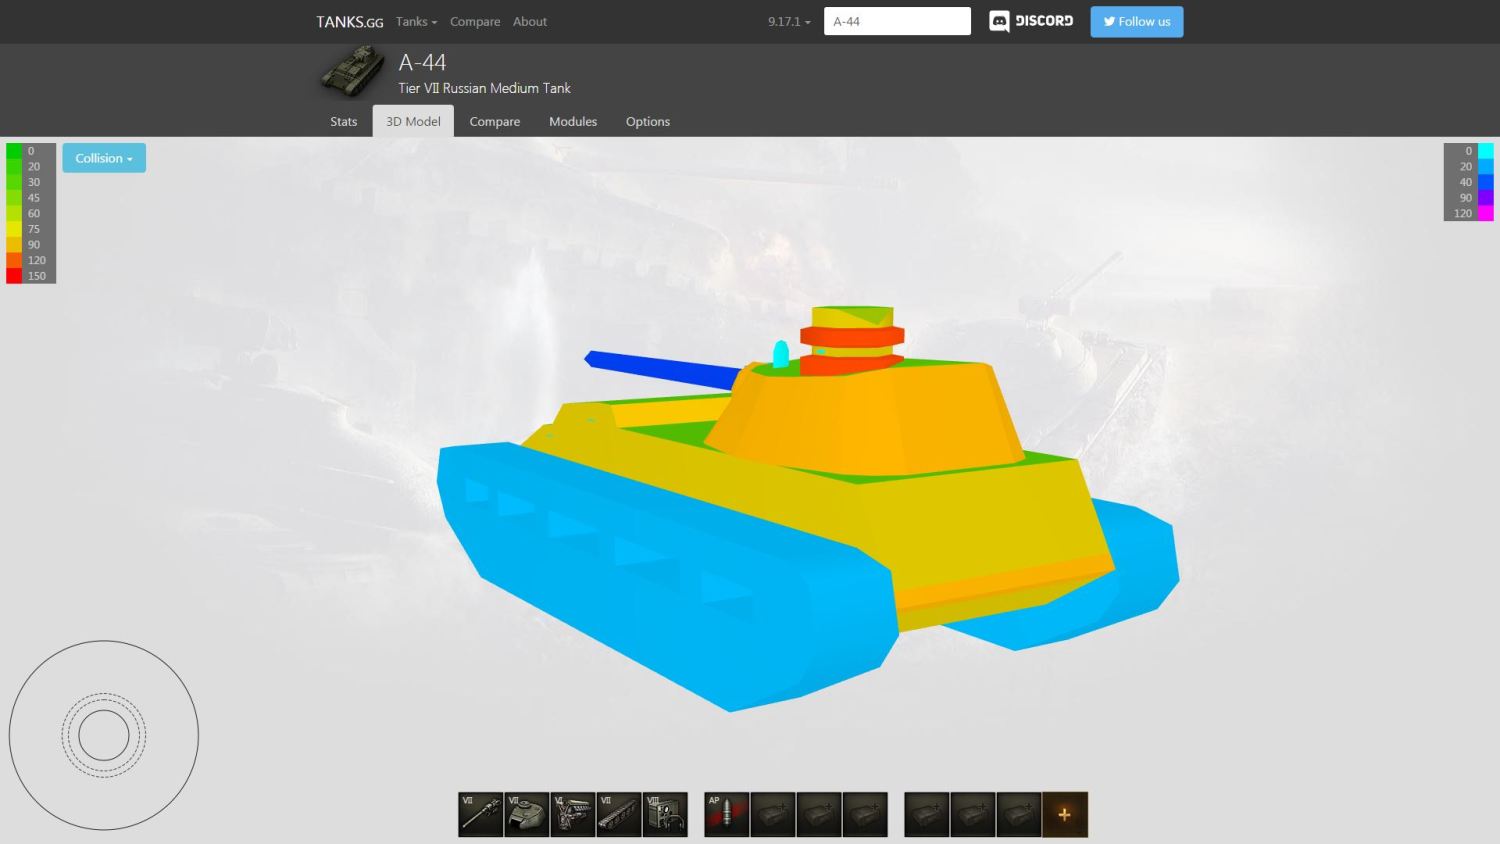Switch to the Options tab
1500x844 pixels.
pyautogui.click(x=647, y=121)
